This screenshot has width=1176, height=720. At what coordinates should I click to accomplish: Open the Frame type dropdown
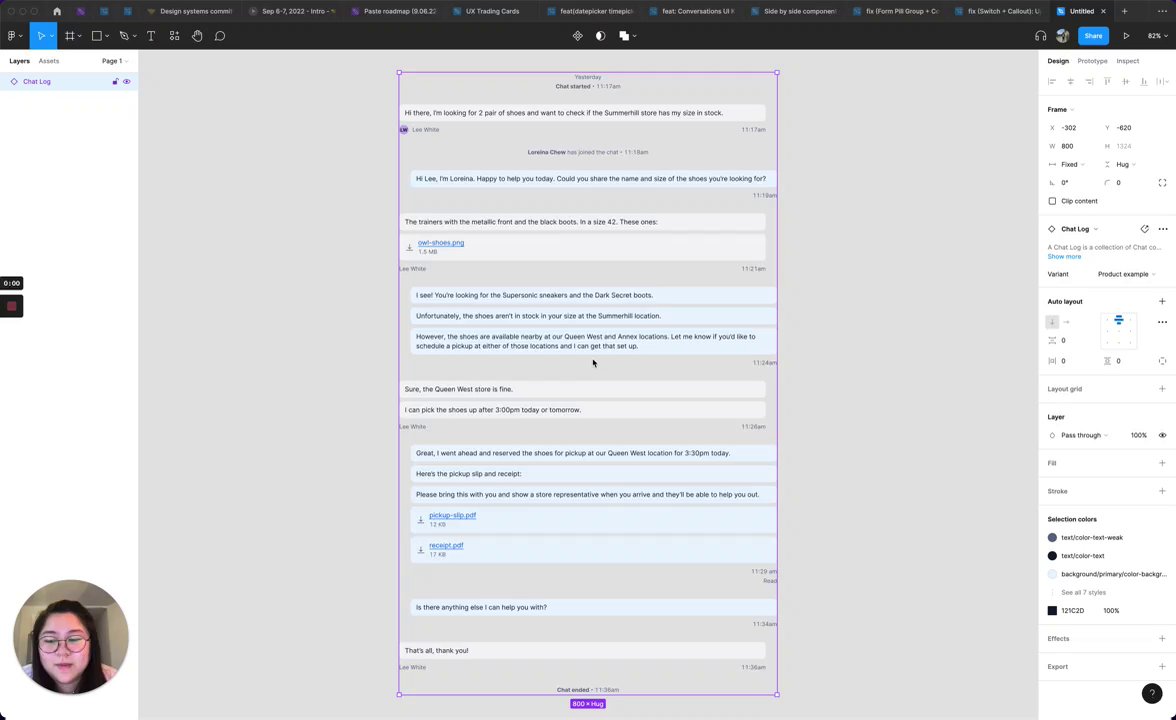pyautogui.click(x=1060, y=110)
